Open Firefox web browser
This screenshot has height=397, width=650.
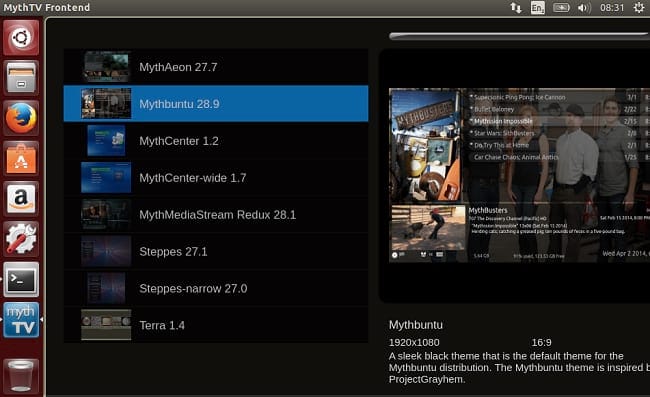click(21, 118)
